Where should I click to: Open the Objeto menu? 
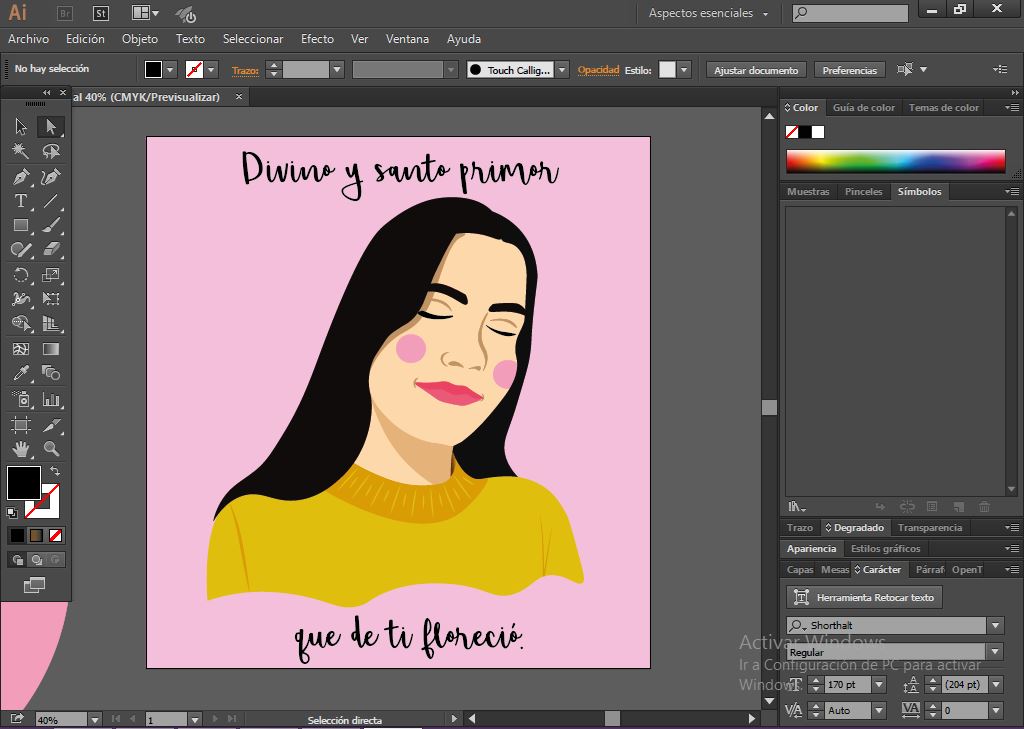(140, 39)
